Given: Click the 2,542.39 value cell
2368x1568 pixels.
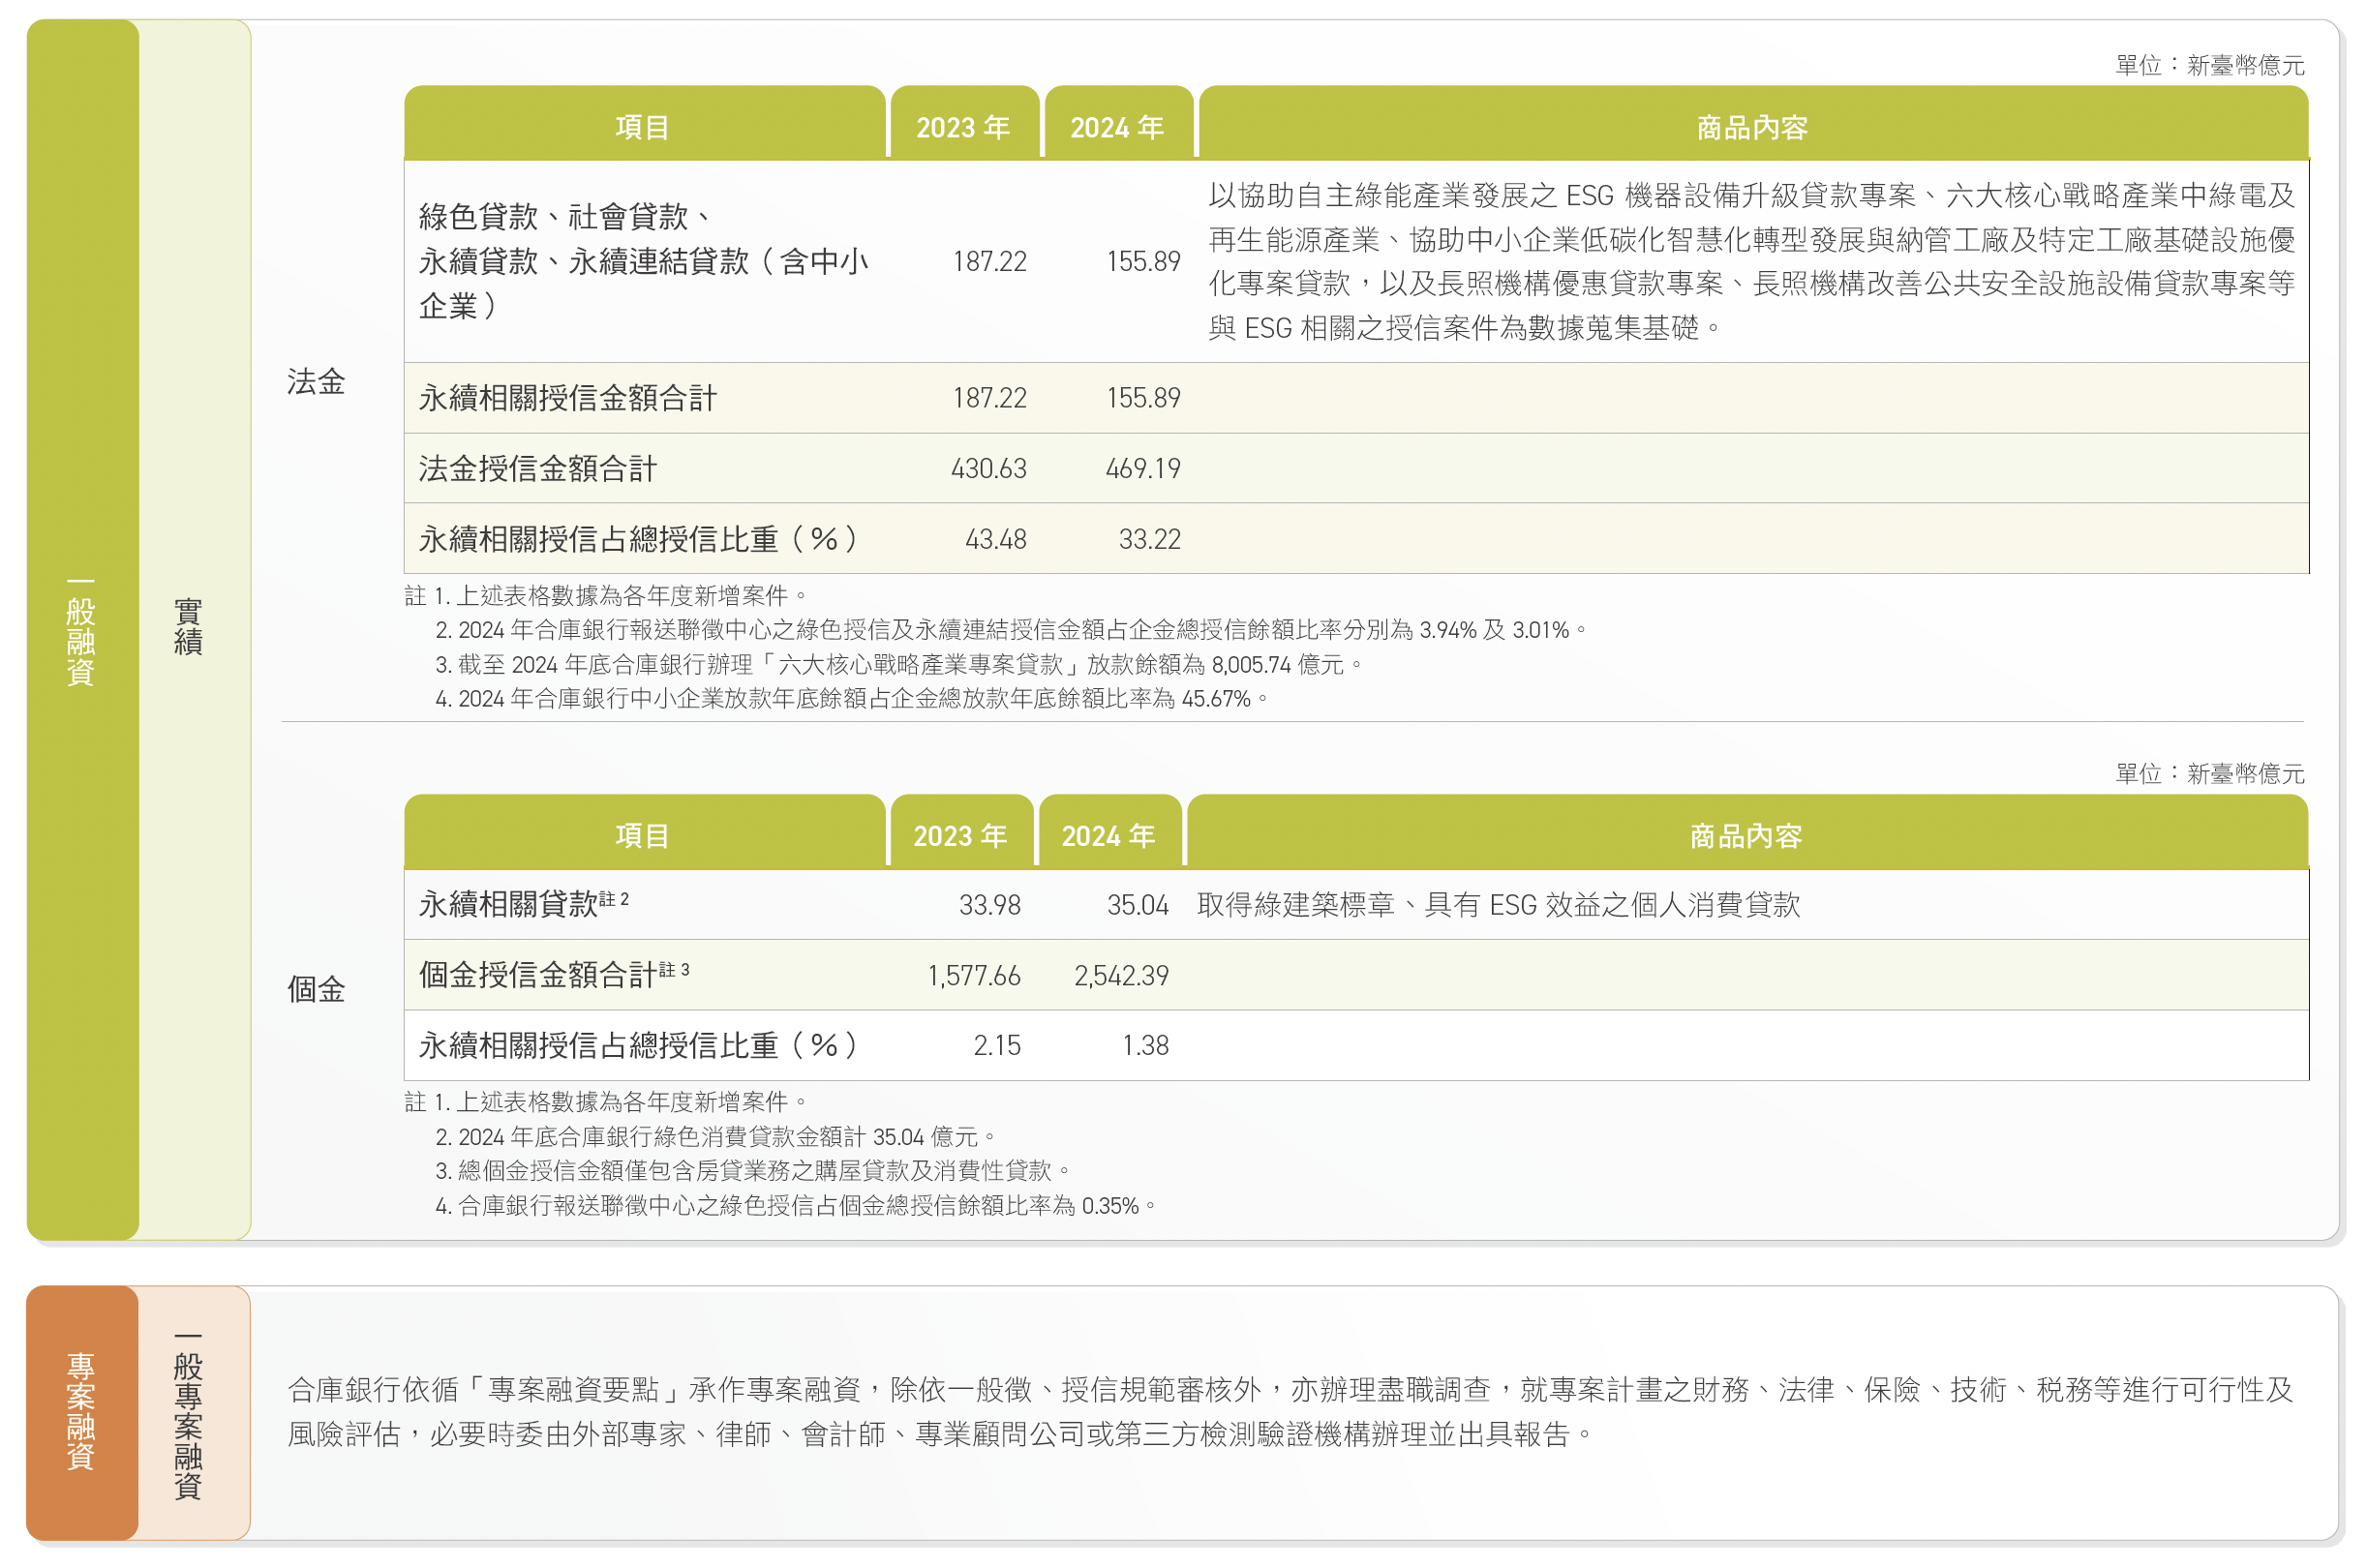Looking at the screenshot, I should pos(1121,975).
